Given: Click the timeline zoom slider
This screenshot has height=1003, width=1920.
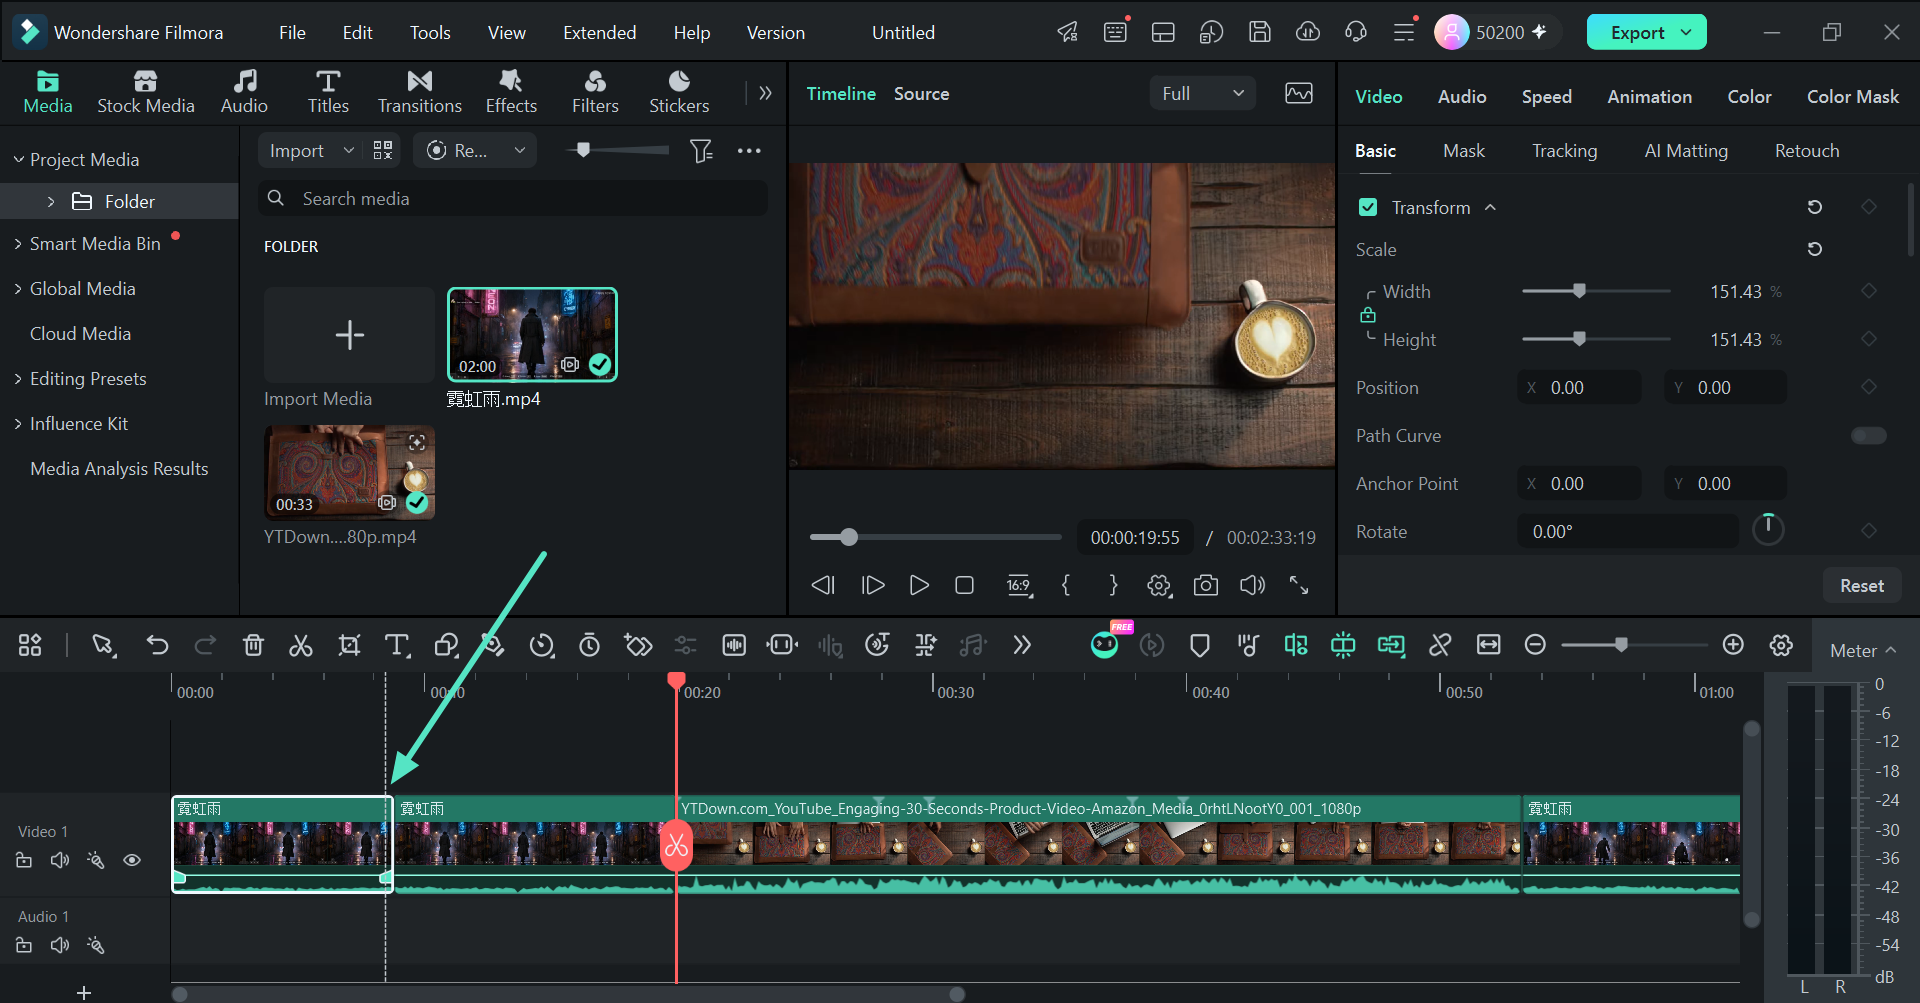Looking at the screenshot, I should pos(1634,646).
